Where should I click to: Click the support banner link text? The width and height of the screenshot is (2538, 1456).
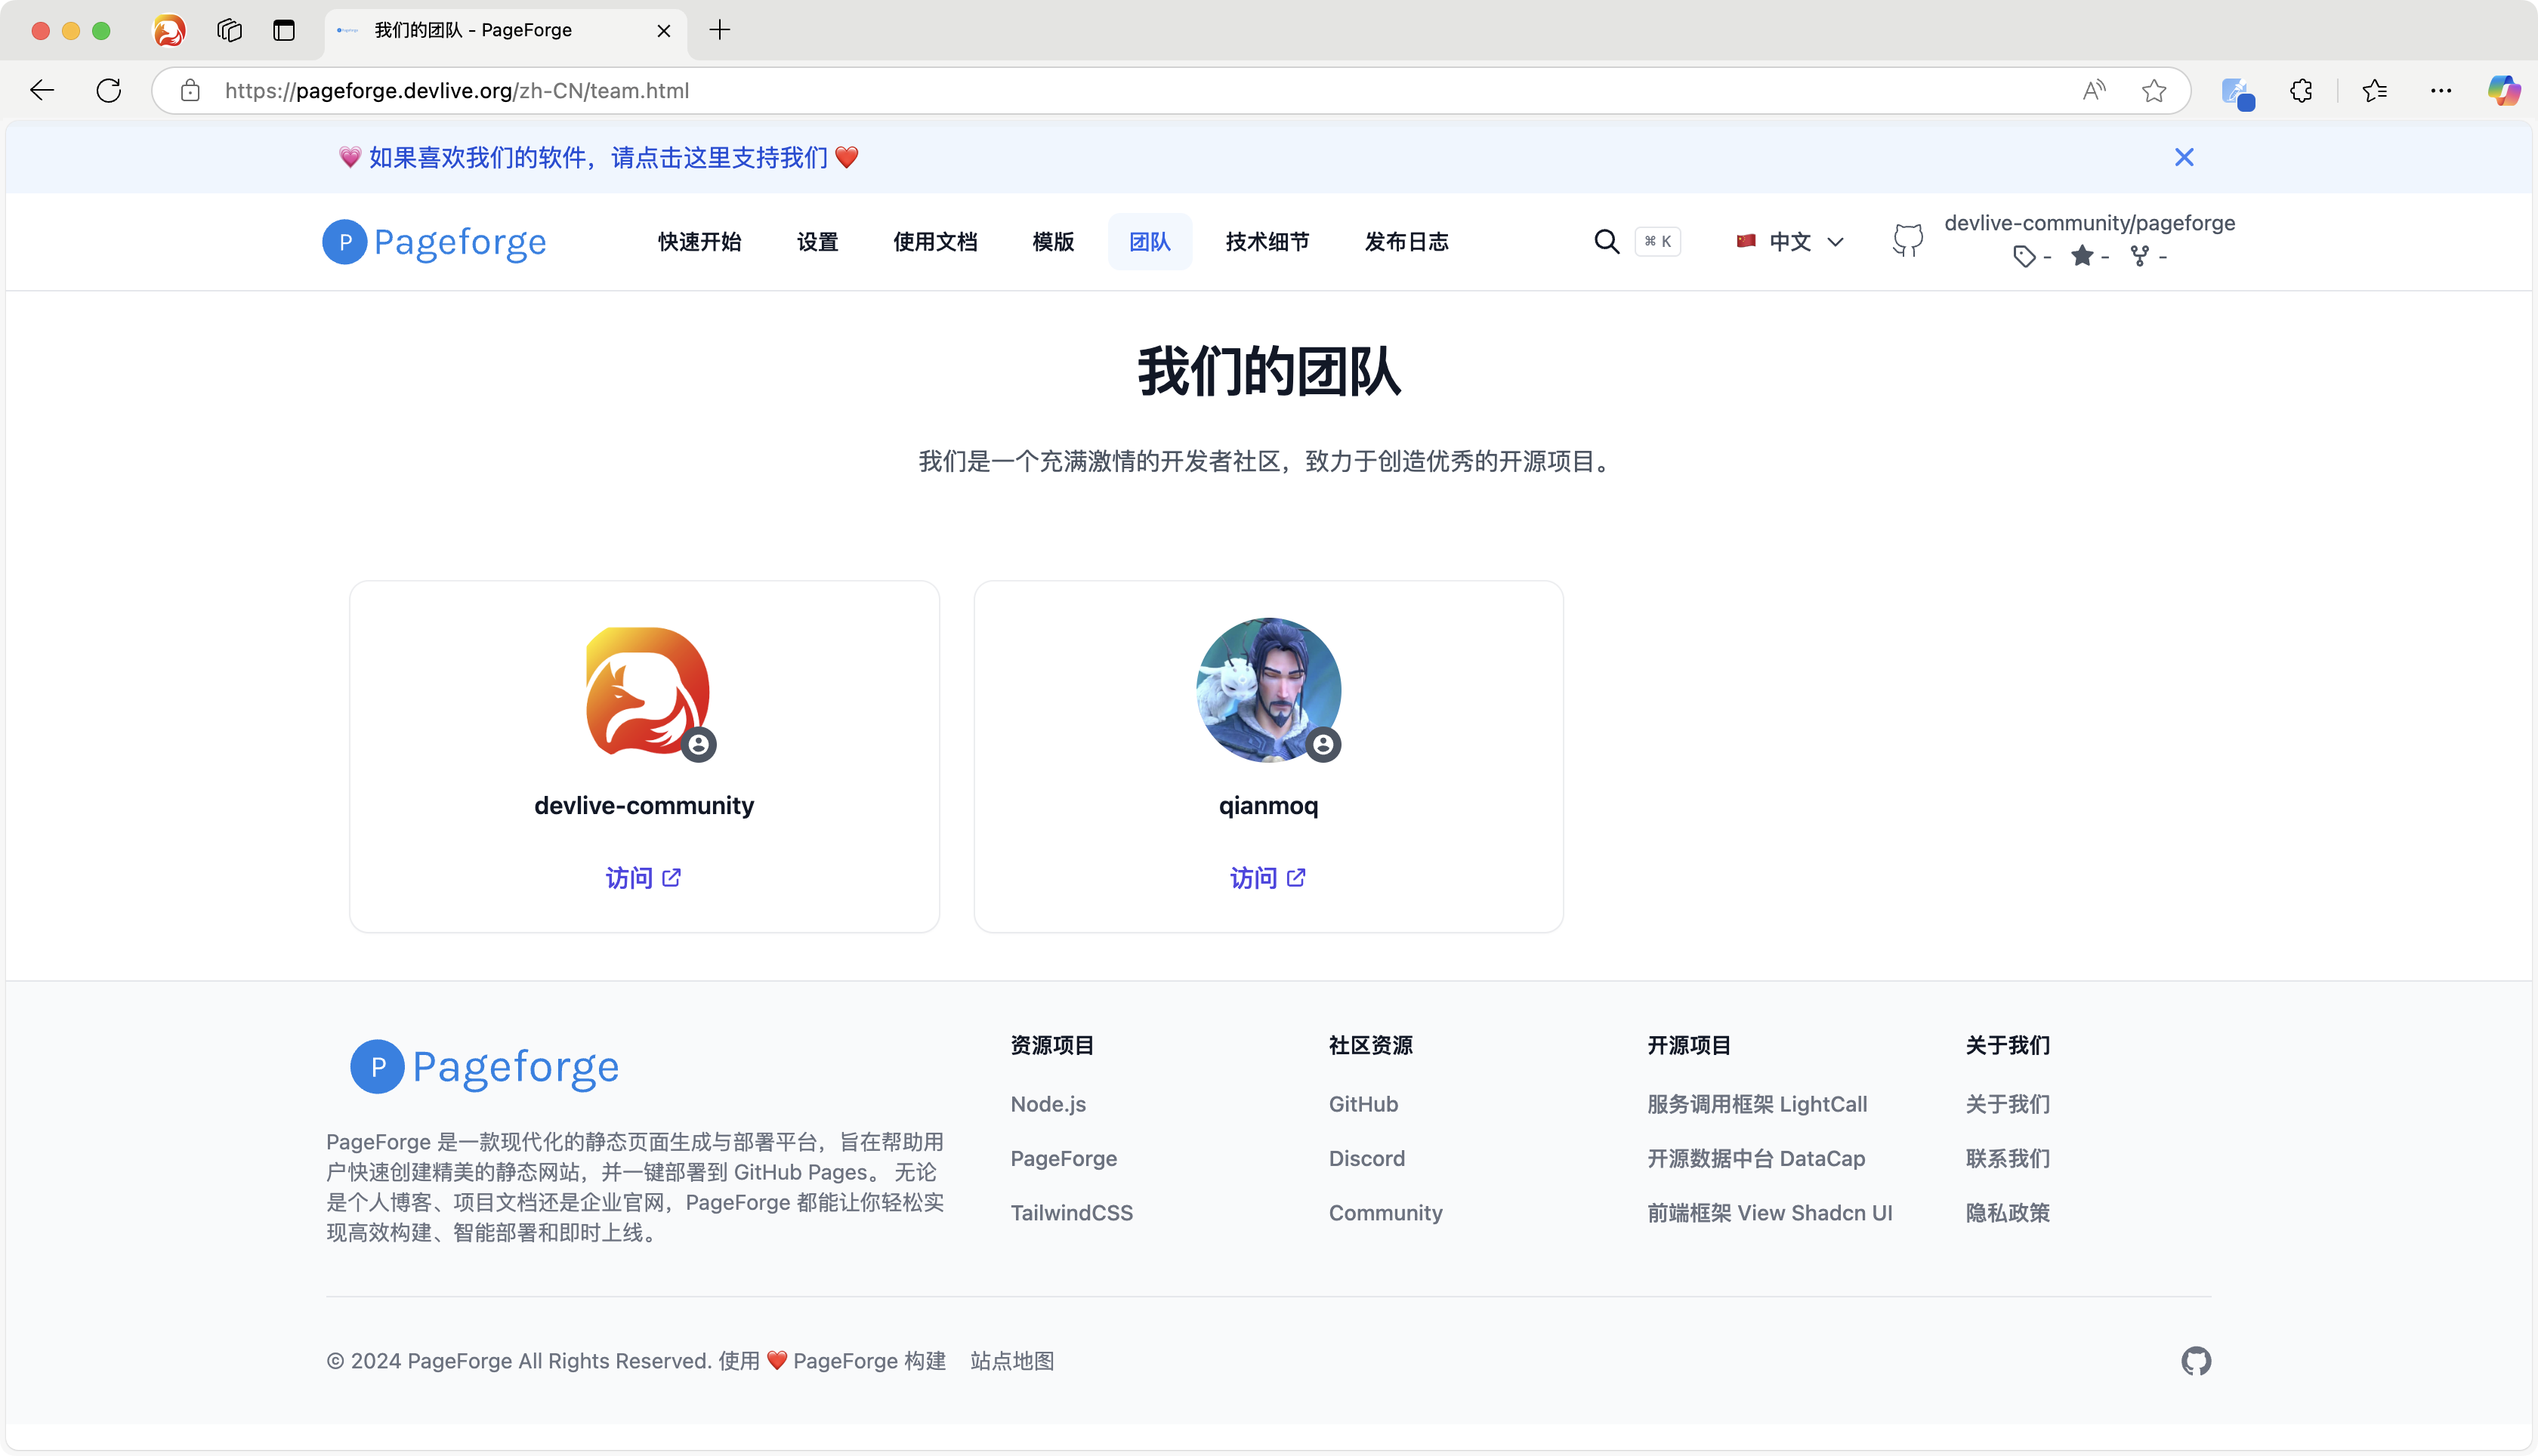(598, 157)
